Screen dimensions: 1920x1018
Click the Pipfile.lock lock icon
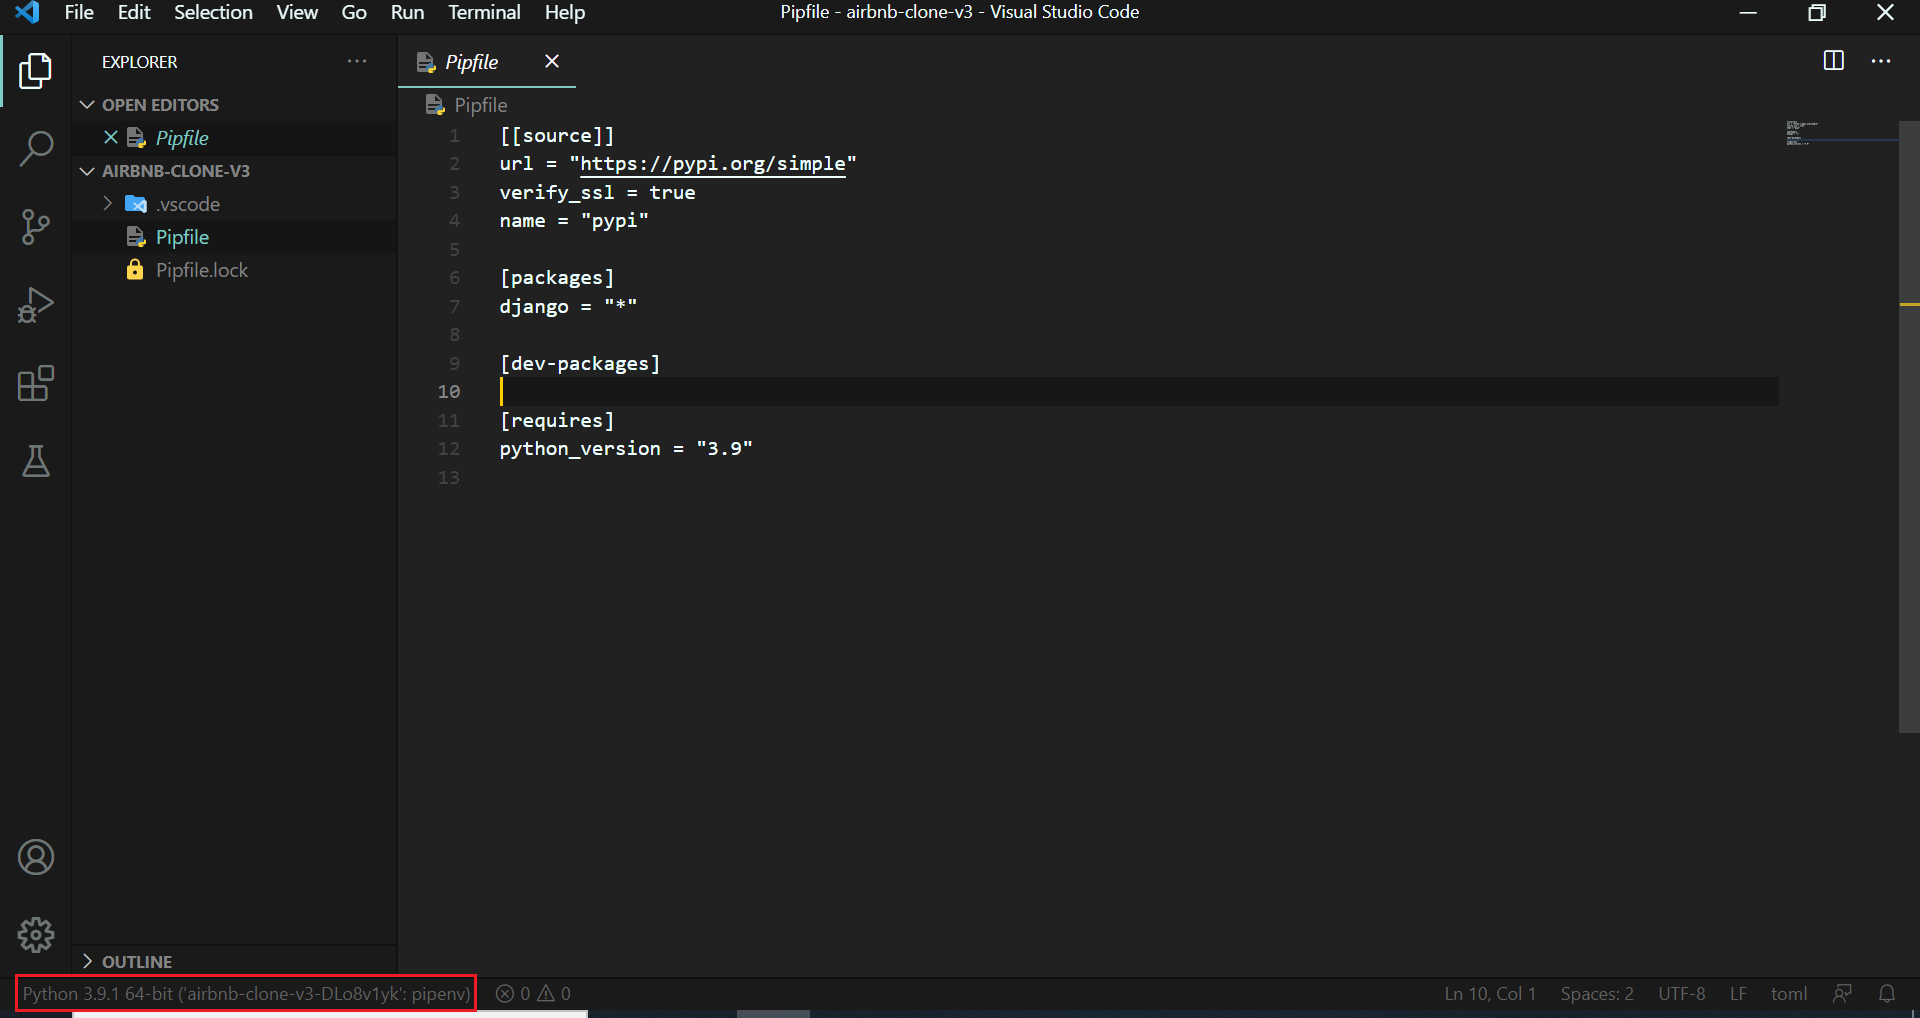click(135, 270)
